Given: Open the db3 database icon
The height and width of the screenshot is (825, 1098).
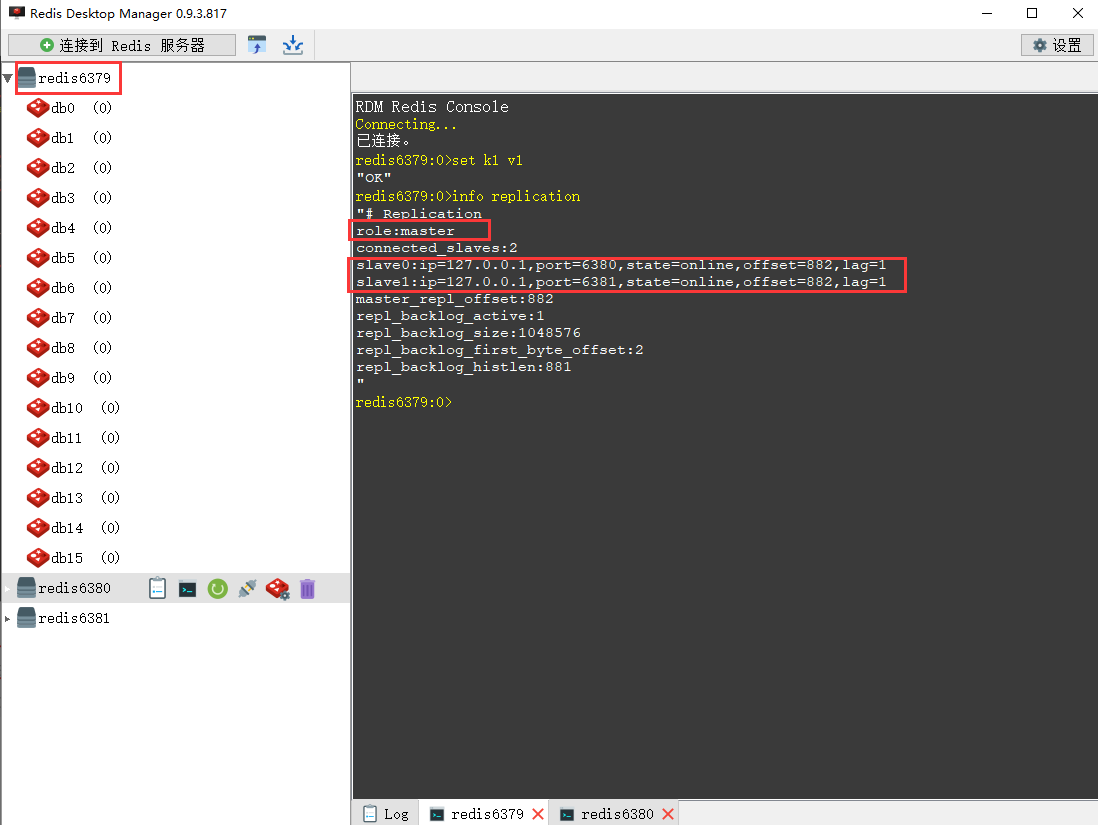Looking at the screenshot, I should [x=37, y=198].
